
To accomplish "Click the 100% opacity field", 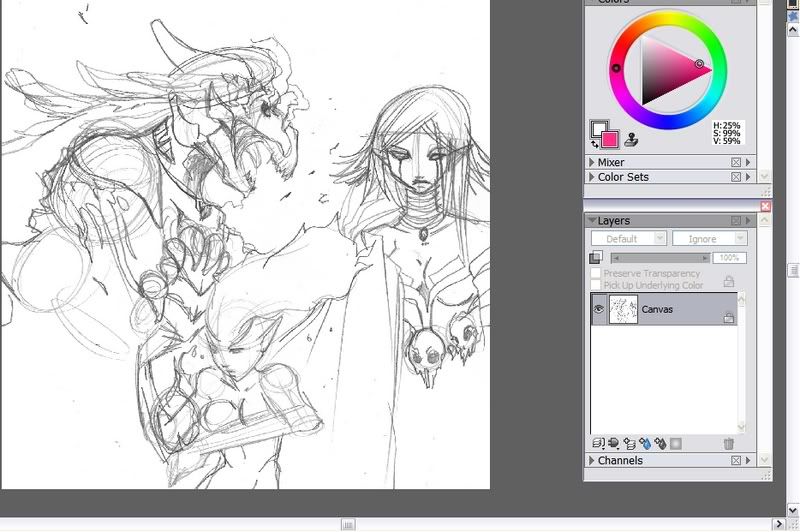I will [x=730, y=258].
